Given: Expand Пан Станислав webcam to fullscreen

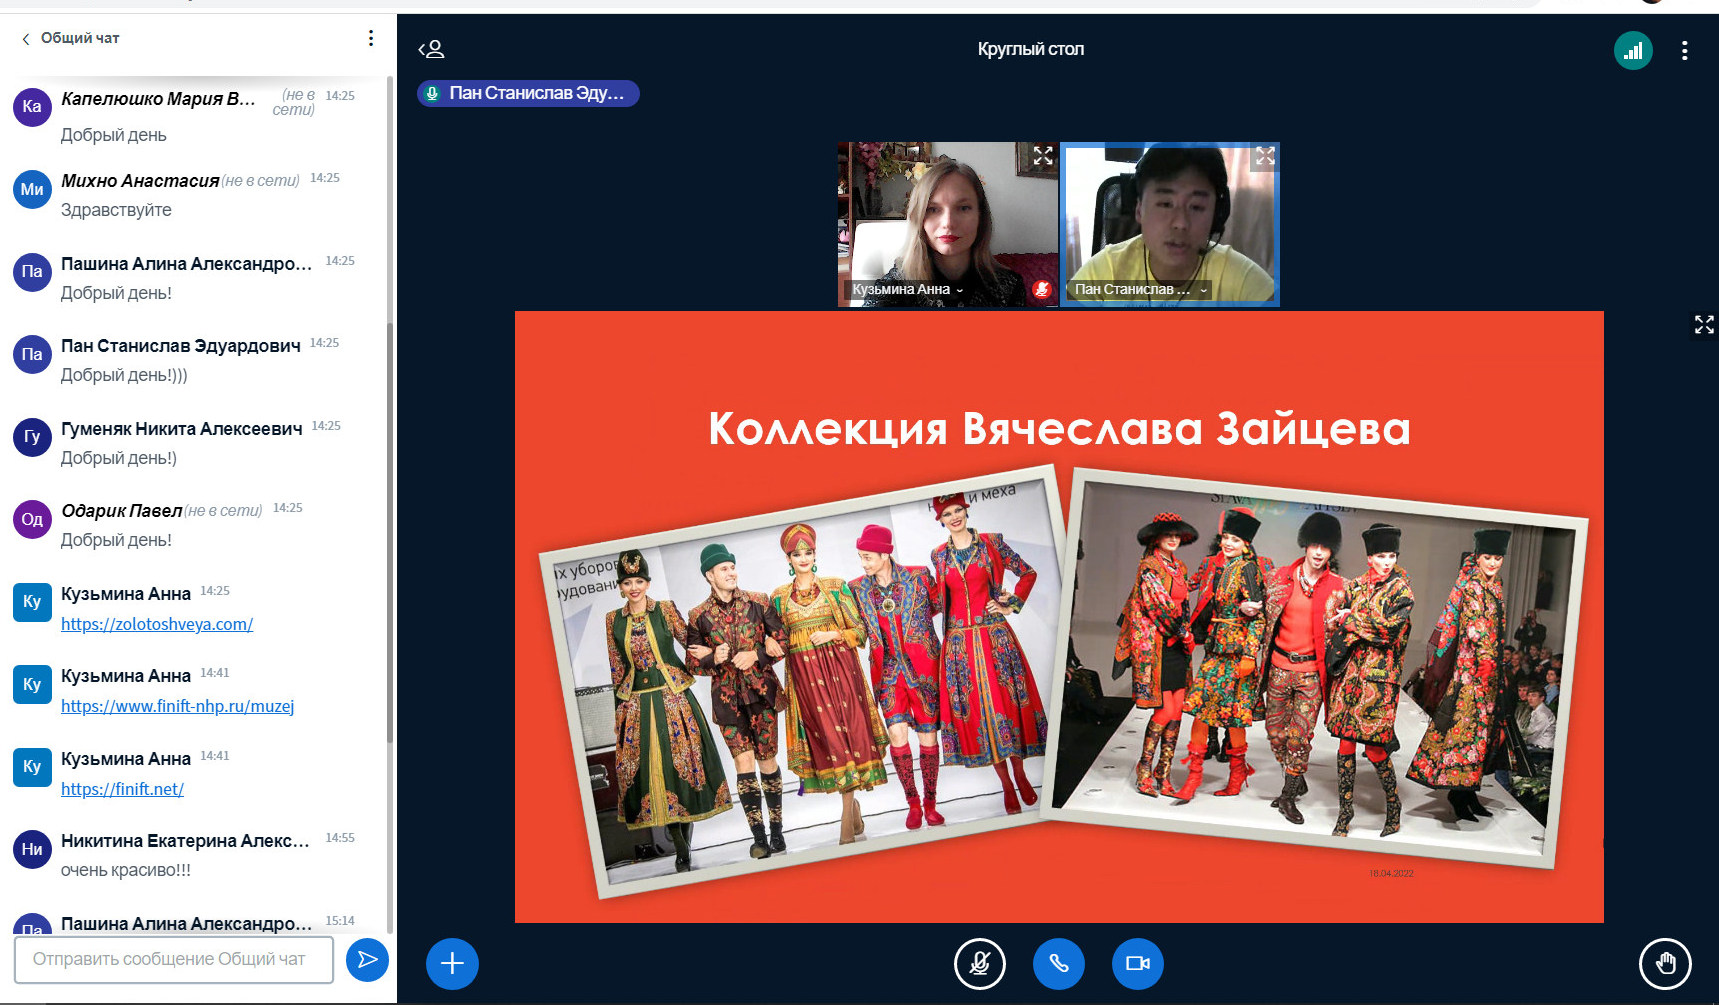Looking at the screenshot, I should 1265,156.
